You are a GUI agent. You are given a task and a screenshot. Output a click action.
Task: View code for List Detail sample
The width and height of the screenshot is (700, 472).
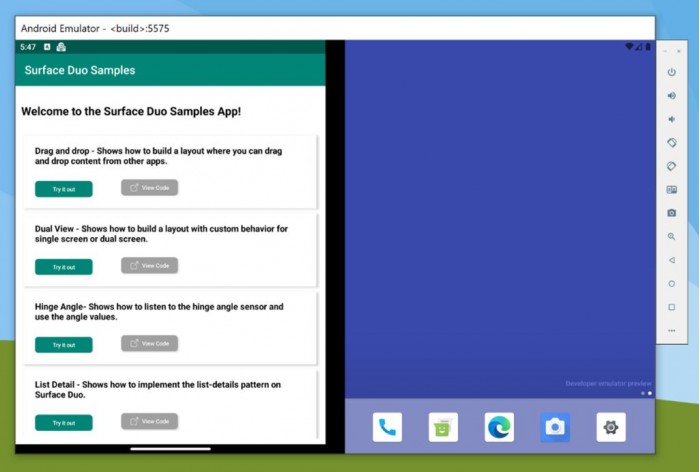point(150,421)
